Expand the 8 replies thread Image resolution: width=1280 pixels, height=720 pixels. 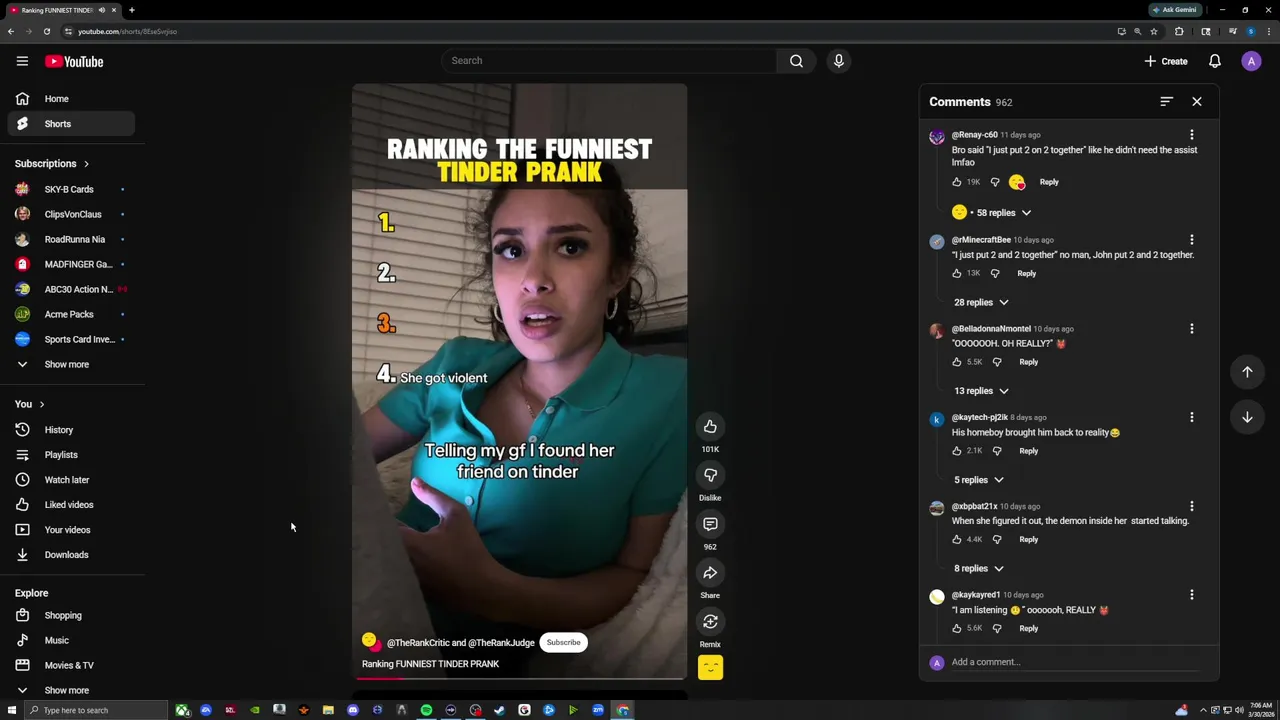(978, 568)
